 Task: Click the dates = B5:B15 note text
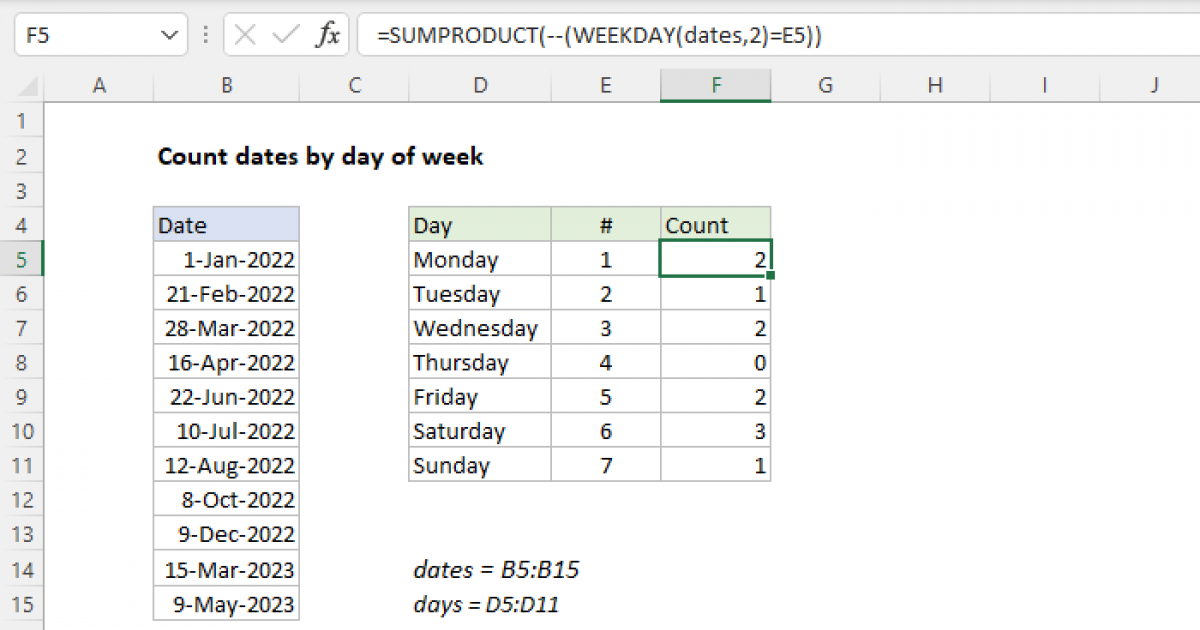coord(497,569)
